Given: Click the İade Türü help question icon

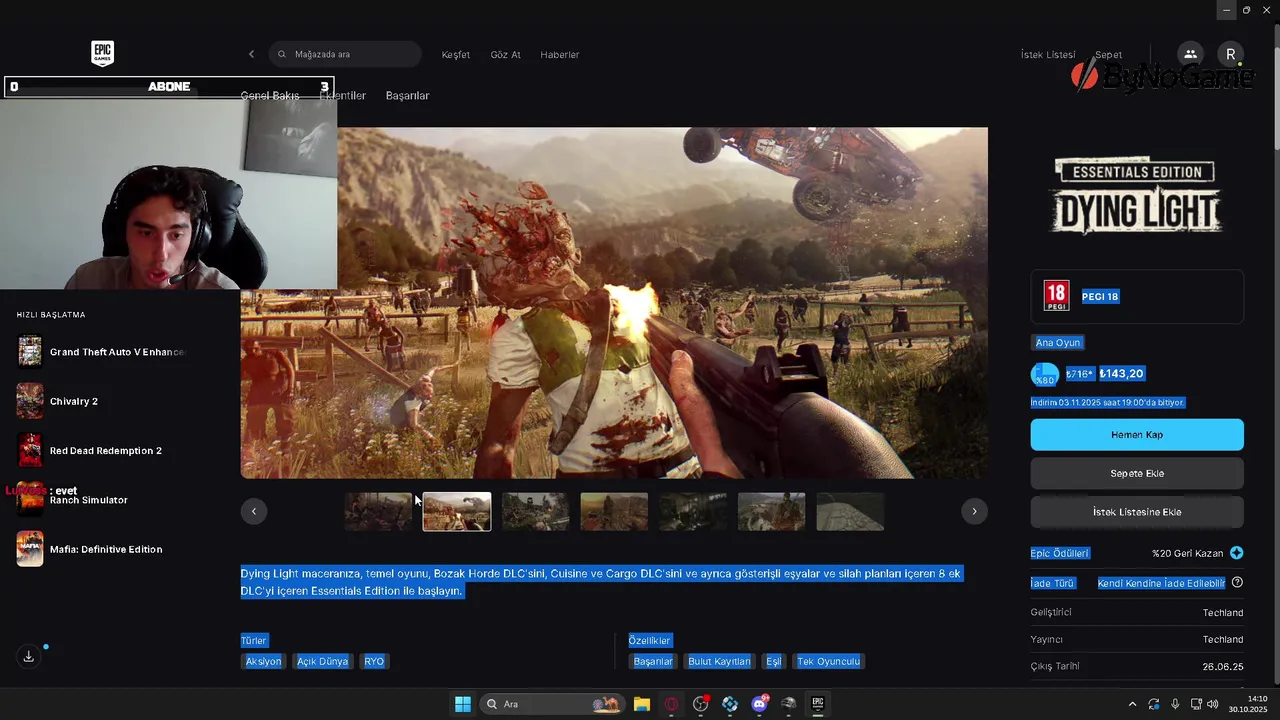Looking at the screenshot, I should pyautogui.click(x=1237, y=582).
